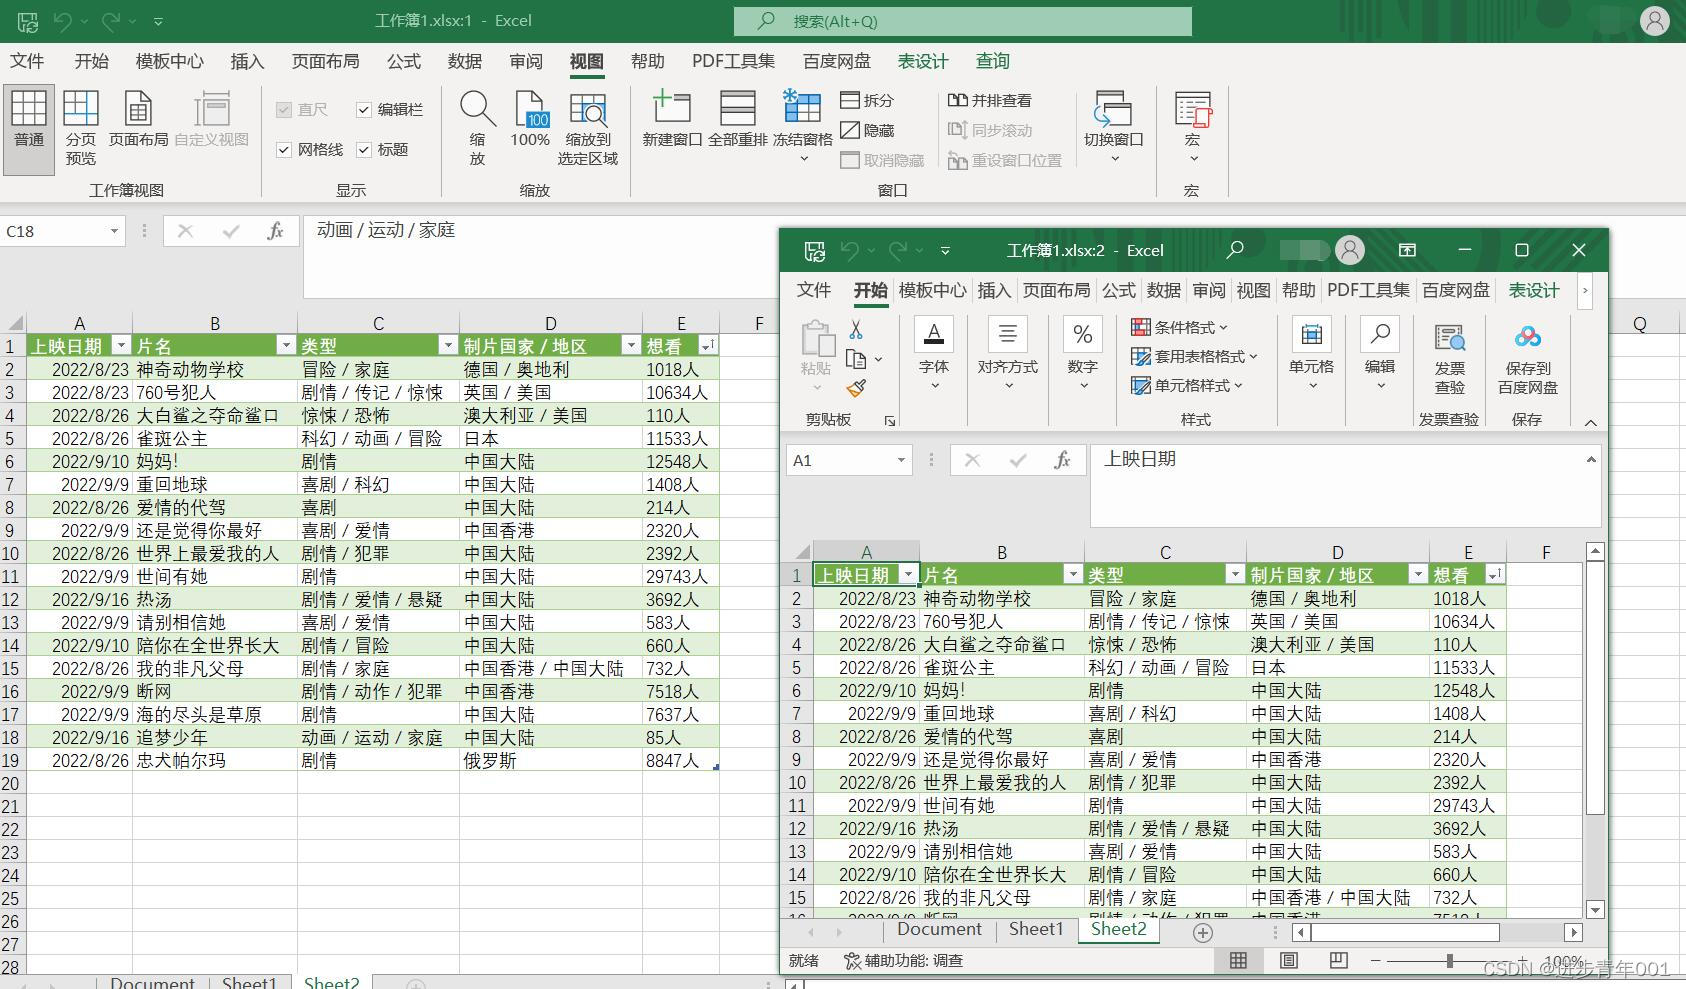Click Split window command
This screenshot has height=989, width=1686.
(x=868, y=100)
